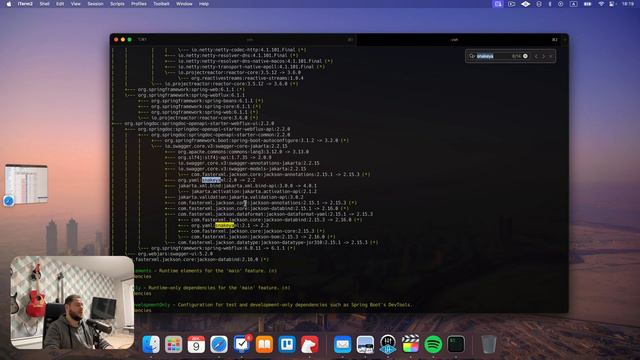
Task: Open the Shell menu
Action: [44, 4]
